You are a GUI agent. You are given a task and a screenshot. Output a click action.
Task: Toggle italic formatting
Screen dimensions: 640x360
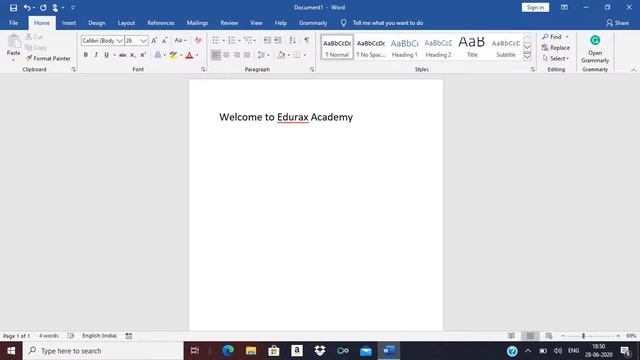point(96,55)
